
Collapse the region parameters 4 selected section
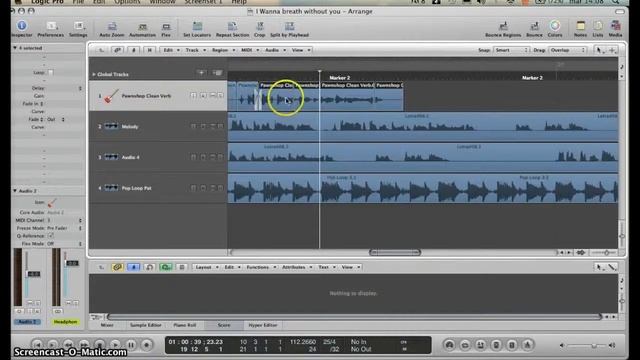point(15,48)
